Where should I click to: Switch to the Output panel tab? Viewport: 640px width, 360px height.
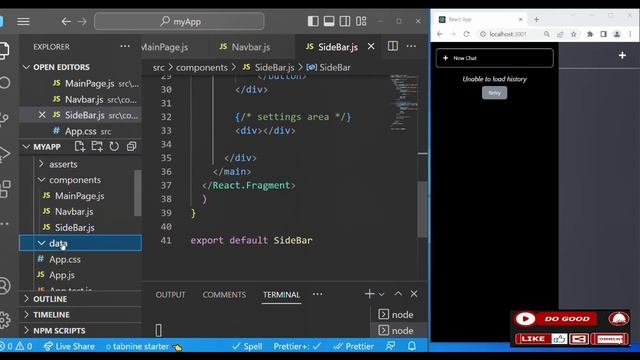point(170,295)
